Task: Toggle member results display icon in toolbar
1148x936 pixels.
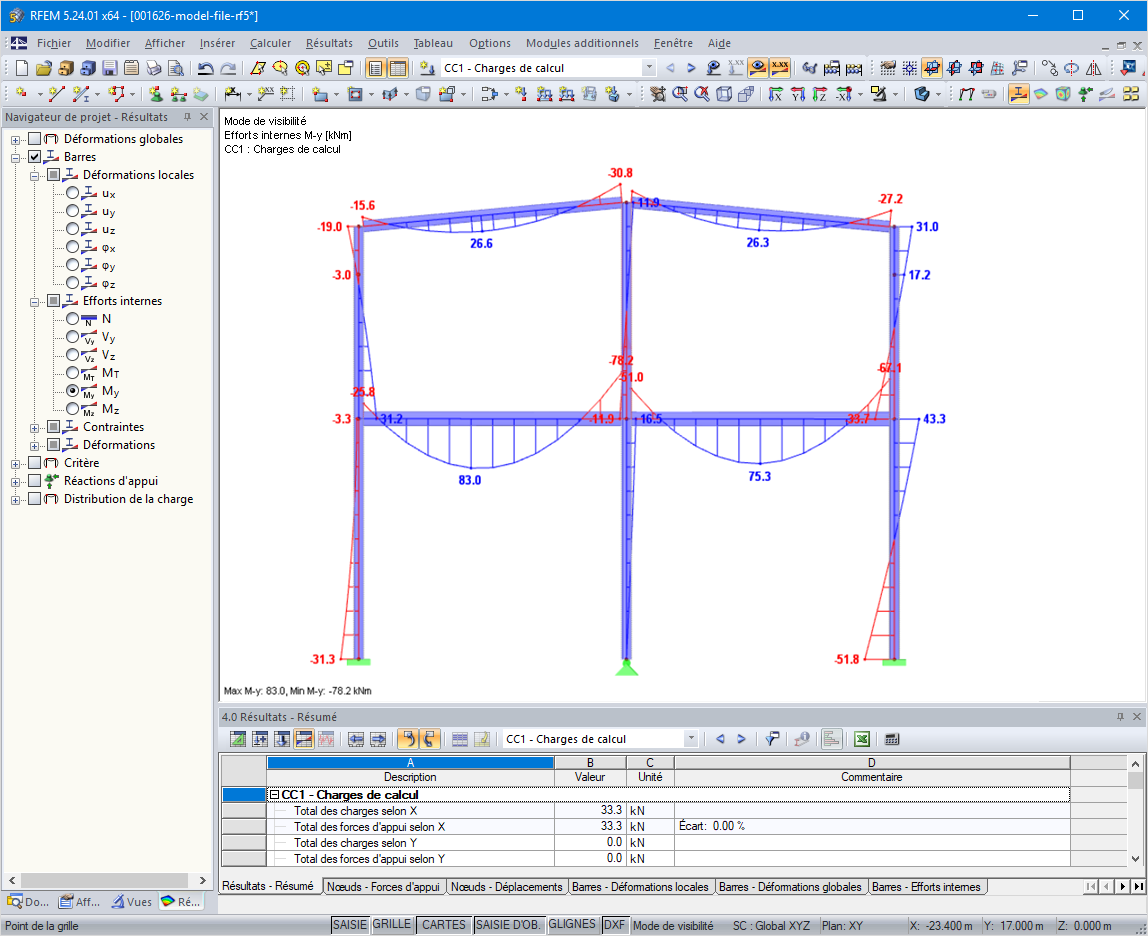Action: [1018, 94]
